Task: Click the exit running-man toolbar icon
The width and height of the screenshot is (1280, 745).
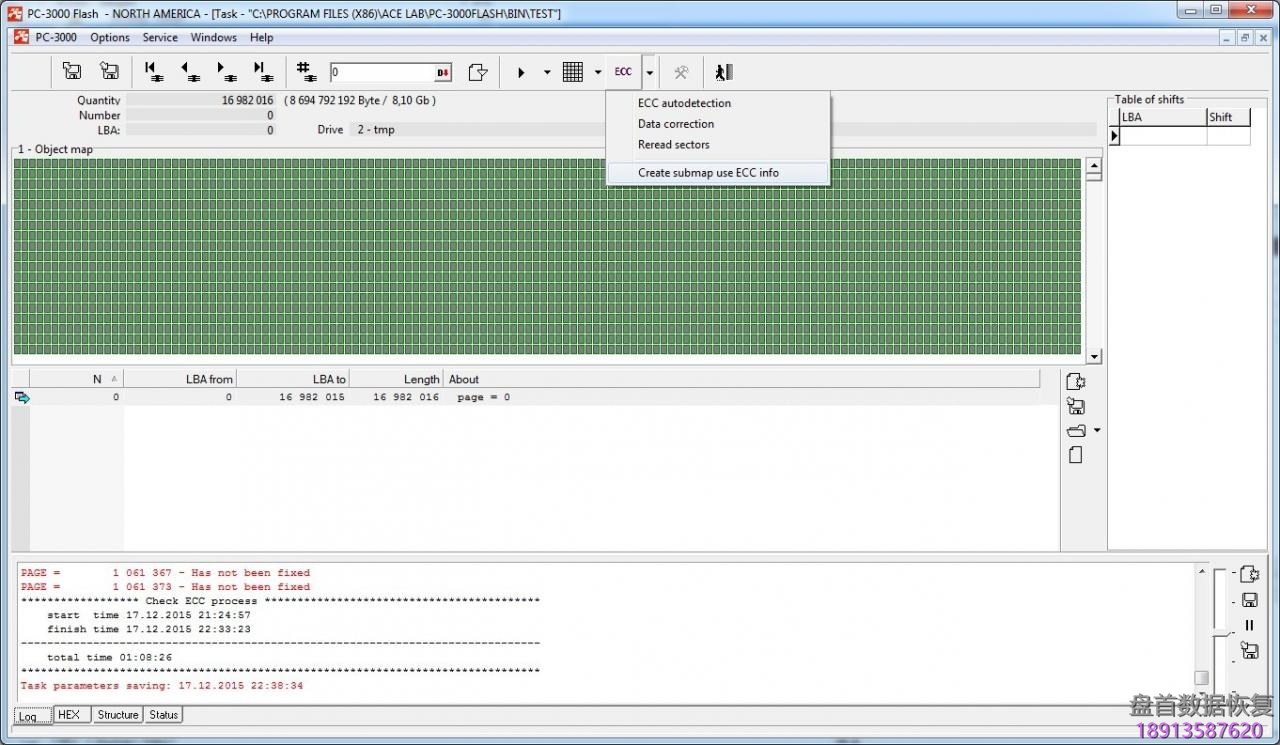Action: coord(724,72)
